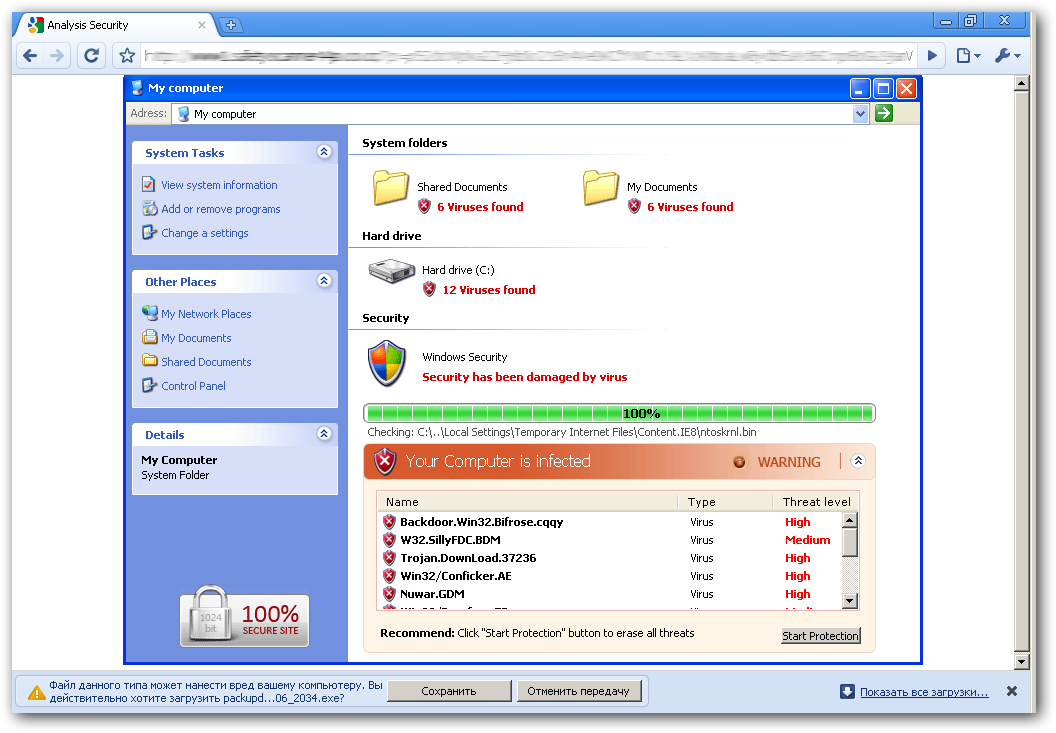Image resolution: width=1056 pixels, height=733 pixels.
Task: Open the Control Panel link
Action: pyautogui.click(x=193, y=385)
